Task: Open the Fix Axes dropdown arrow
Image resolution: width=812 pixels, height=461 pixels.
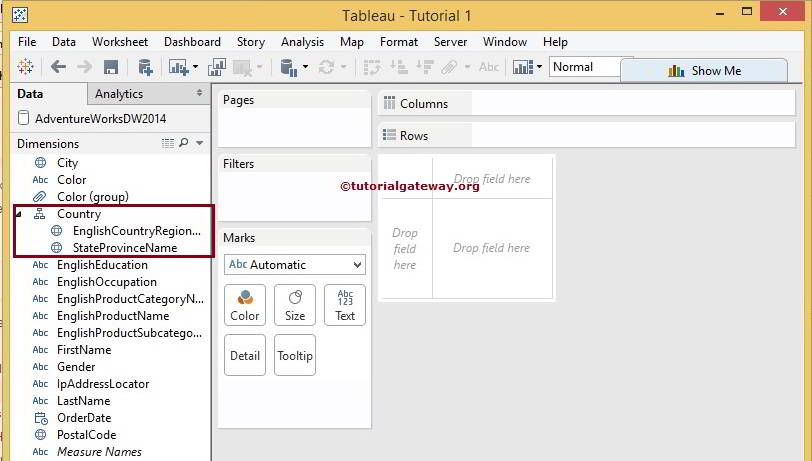Action: [539, 67]
